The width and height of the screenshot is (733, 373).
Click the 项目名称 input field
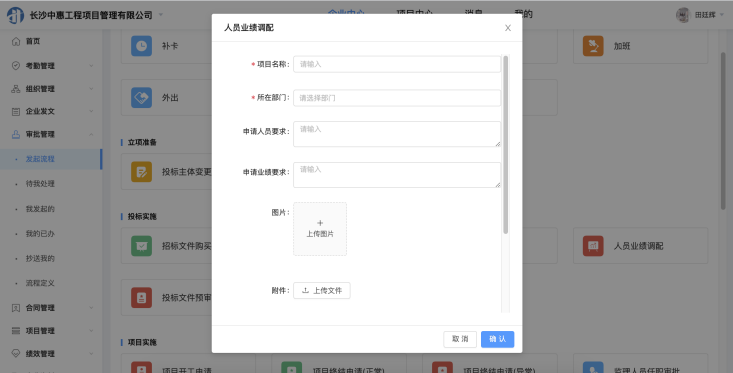coord(397,64)
